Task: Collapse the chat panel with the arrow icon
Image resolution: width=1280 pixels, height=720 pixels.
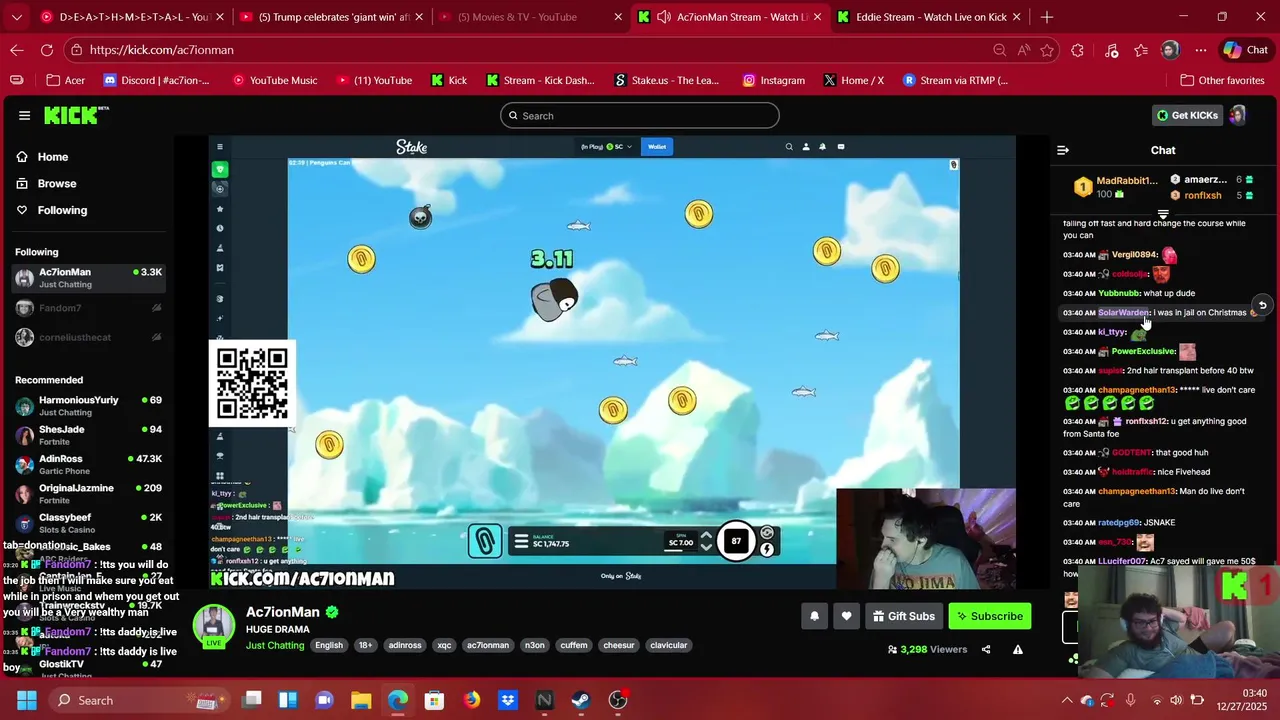Action: click(x=1063, y=150)
